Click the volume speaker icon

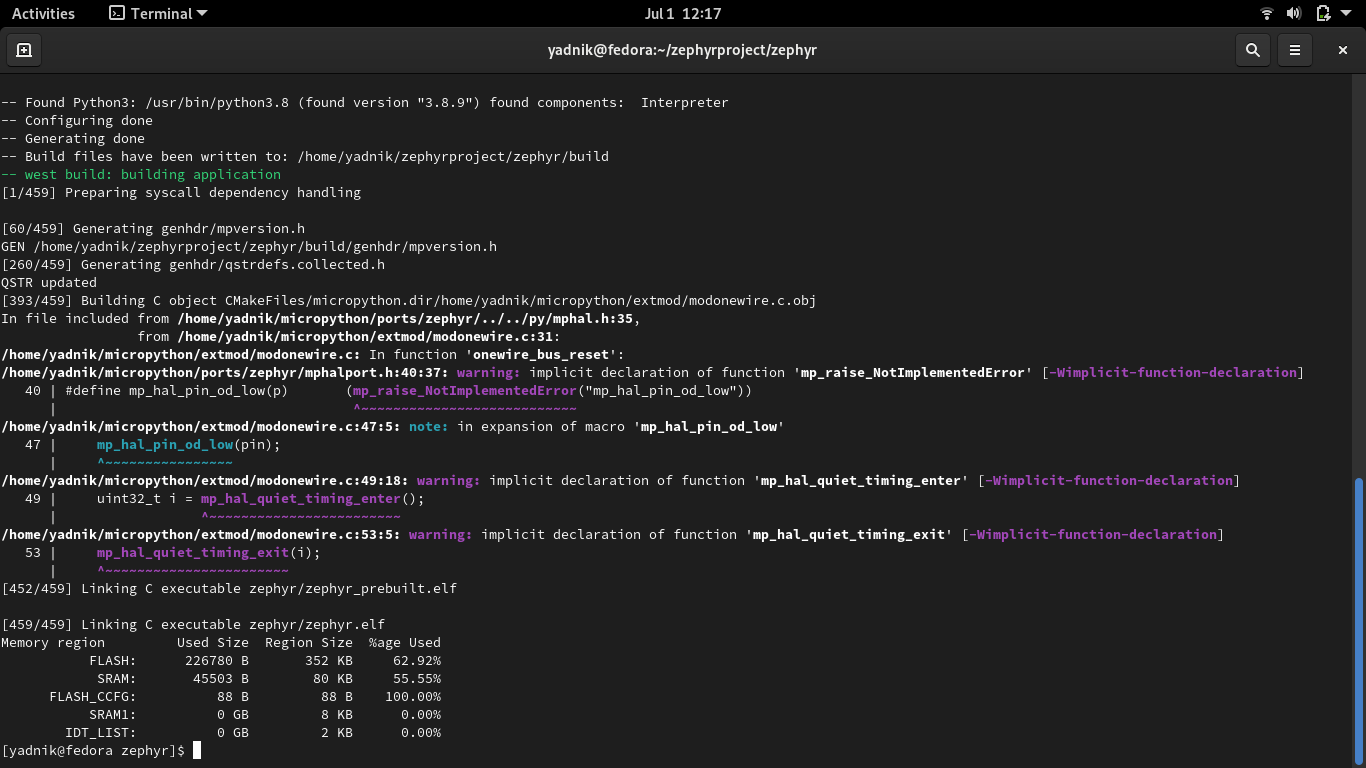point(1294,13)
